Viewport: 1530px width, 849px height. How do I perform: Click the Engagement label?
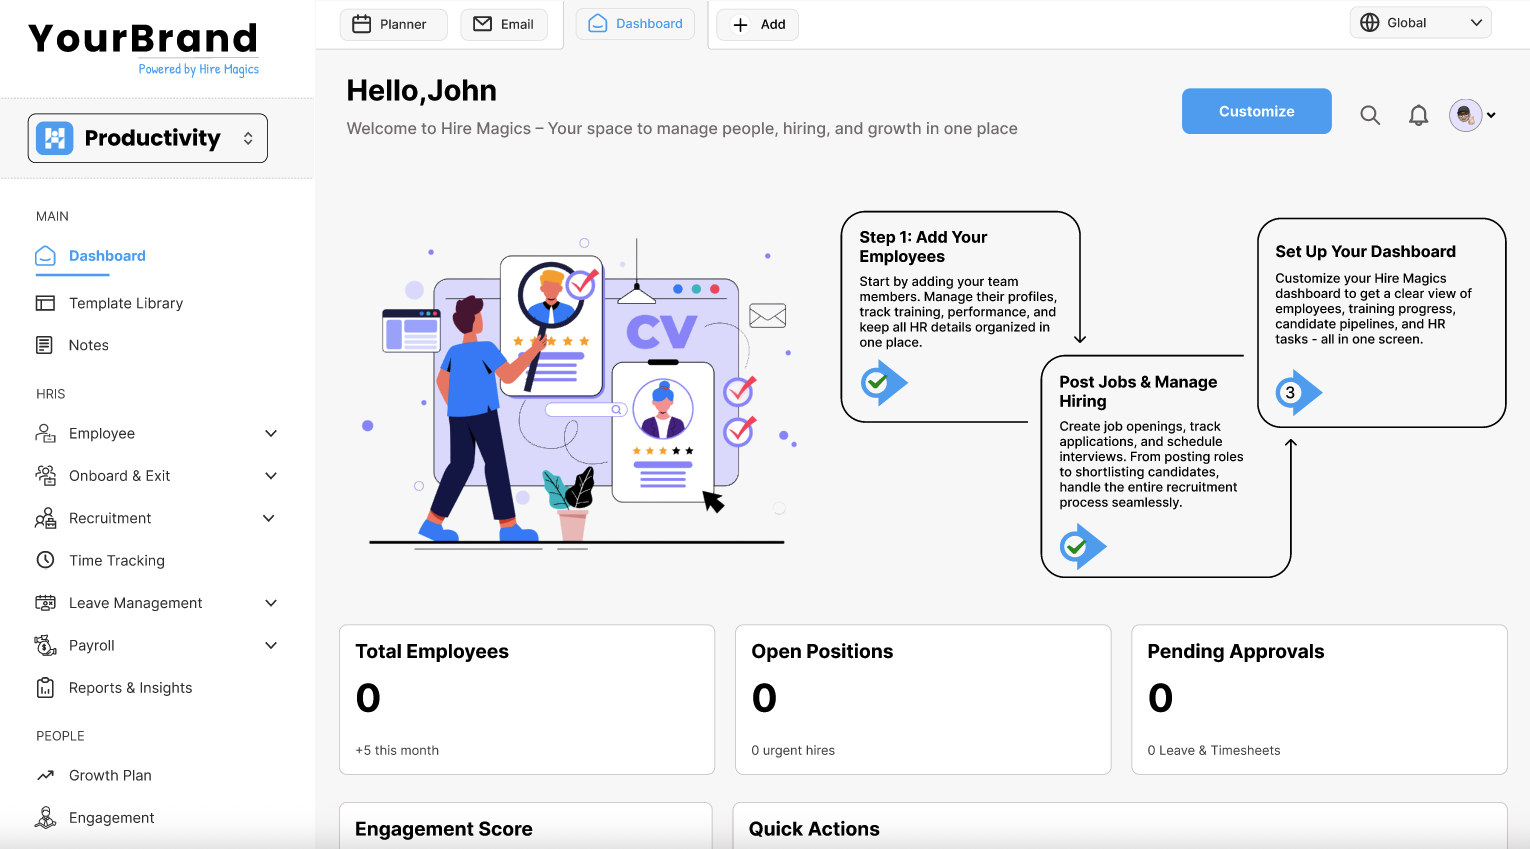[x=112, y=818]
